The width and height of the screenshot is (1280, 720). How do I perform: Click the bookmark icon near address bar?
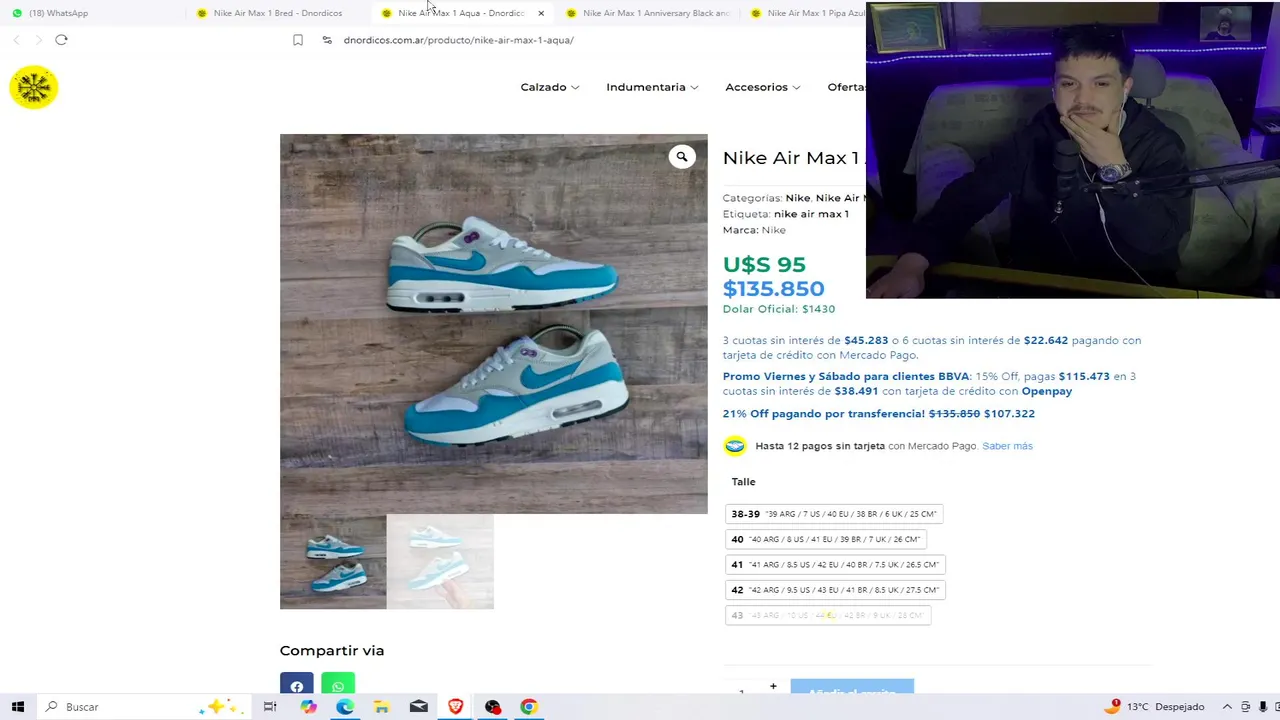pos(298,40)
